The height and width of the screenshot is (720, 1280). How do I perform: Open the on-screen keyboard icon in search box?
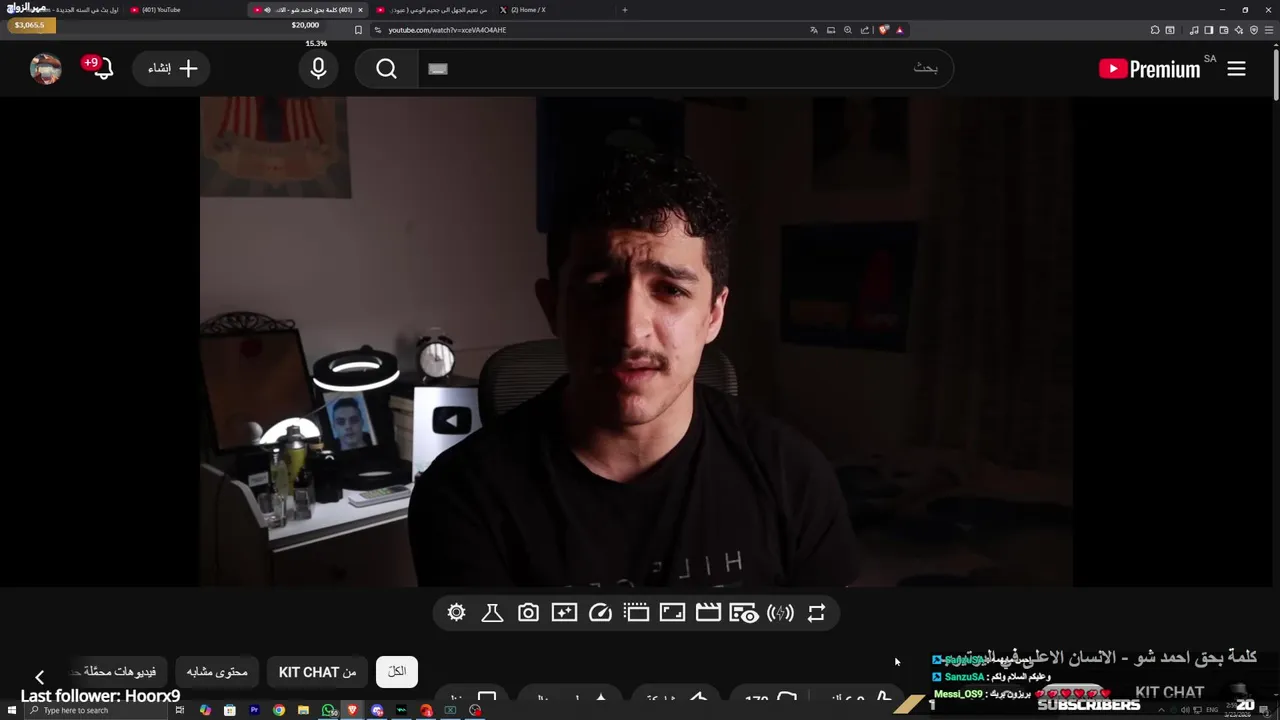[x=438, y=69]
